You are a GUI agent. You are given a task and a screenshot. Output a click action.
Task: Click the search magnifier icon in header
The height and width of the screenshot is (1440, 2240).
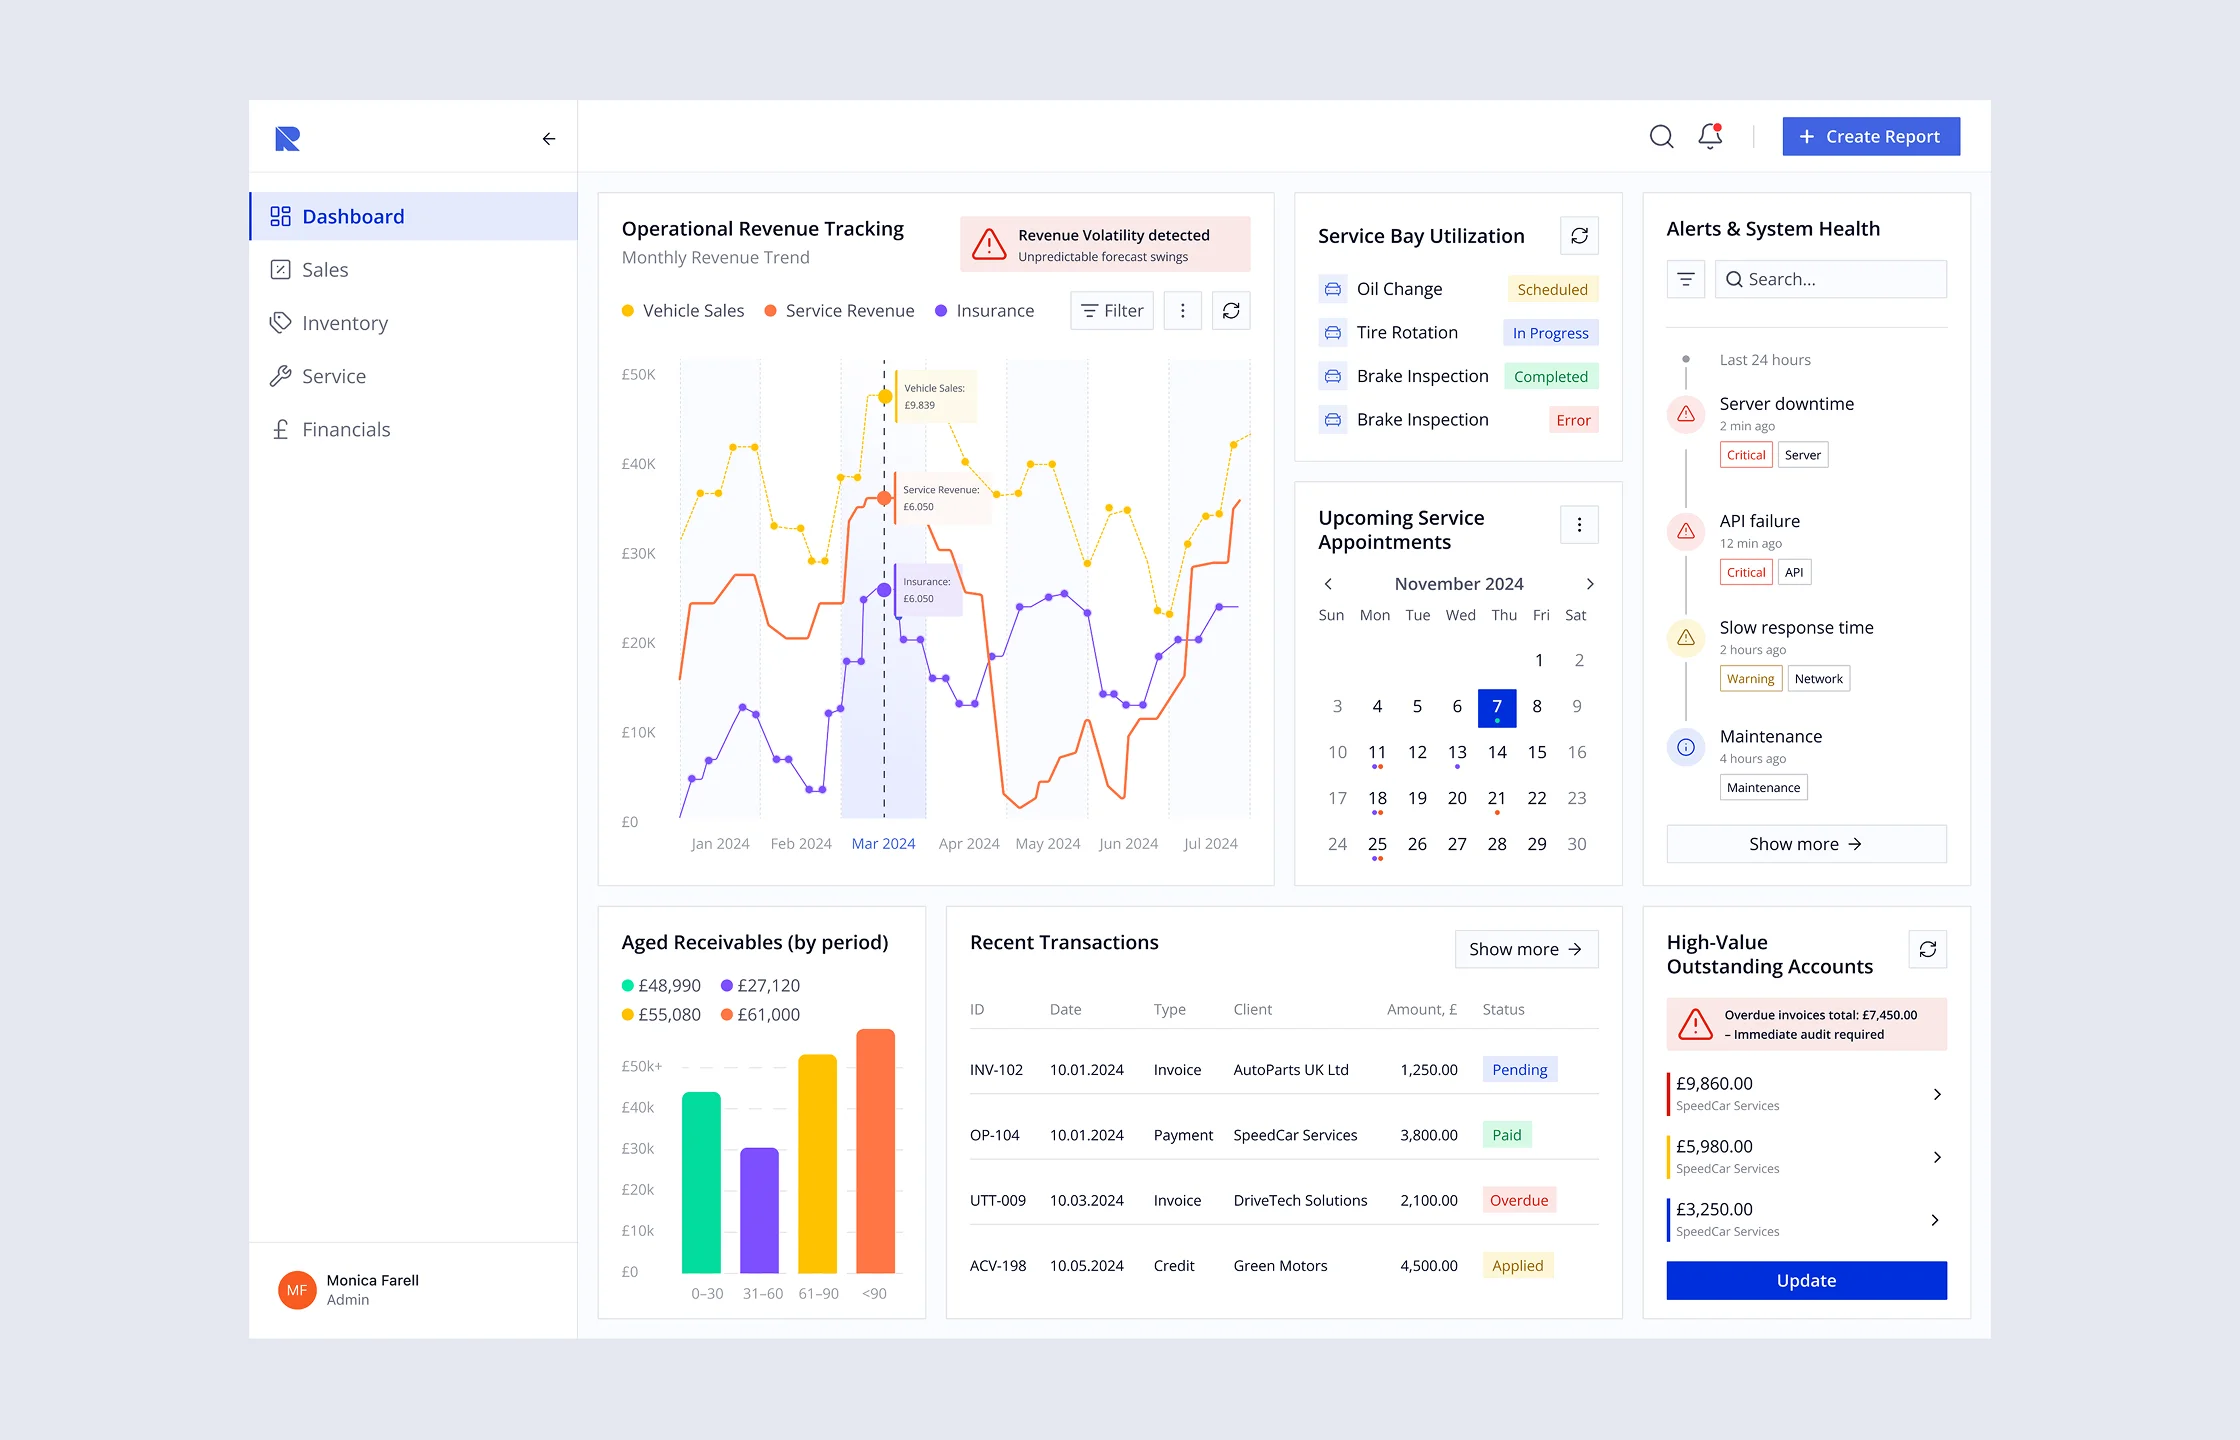1661,136
